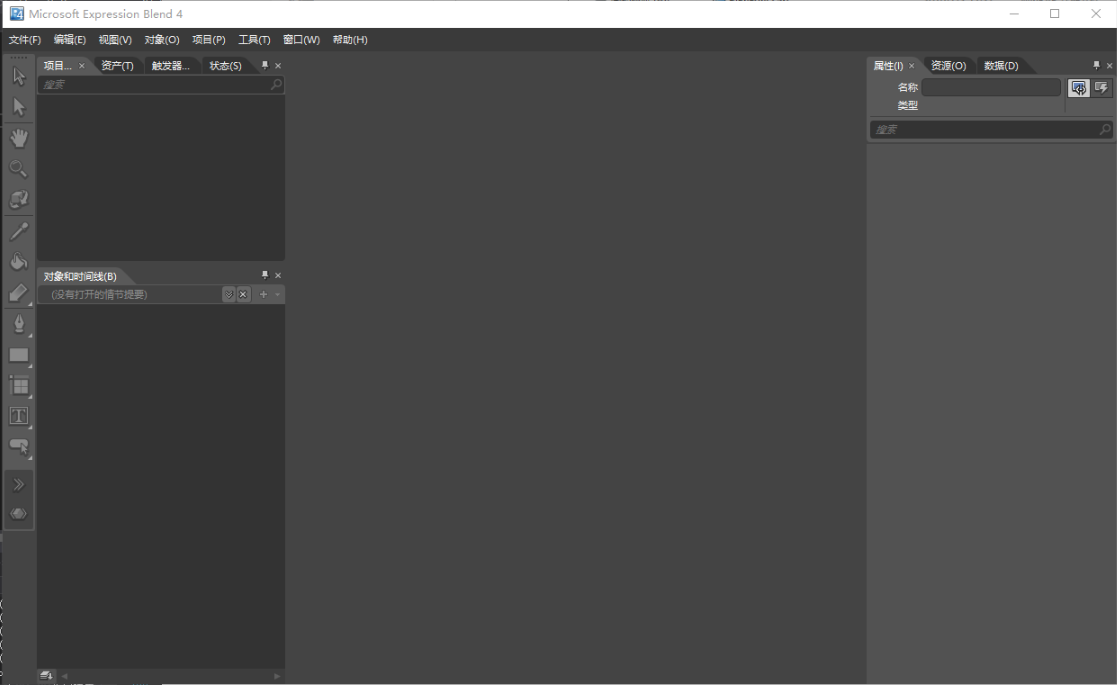Enable the properties view toggle
Image resolution: width=1117 pixels, height=685 pixels.
point(1078,87)
